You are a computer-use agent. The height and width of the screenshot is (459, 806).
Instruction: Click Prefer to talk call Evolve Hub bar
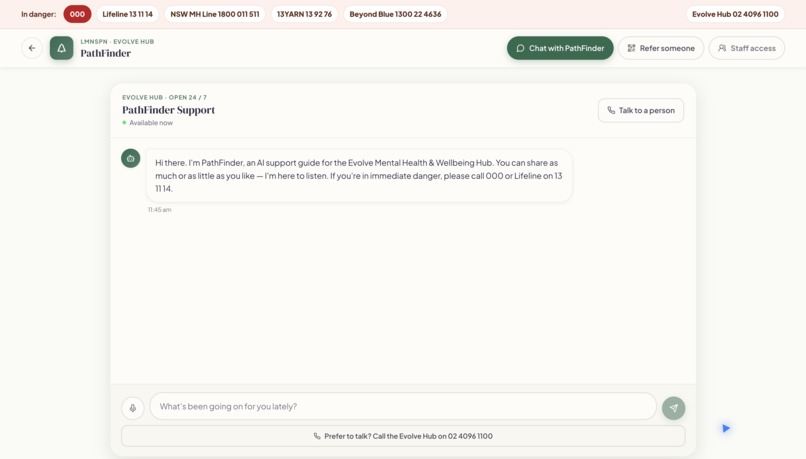coord(403,436)
